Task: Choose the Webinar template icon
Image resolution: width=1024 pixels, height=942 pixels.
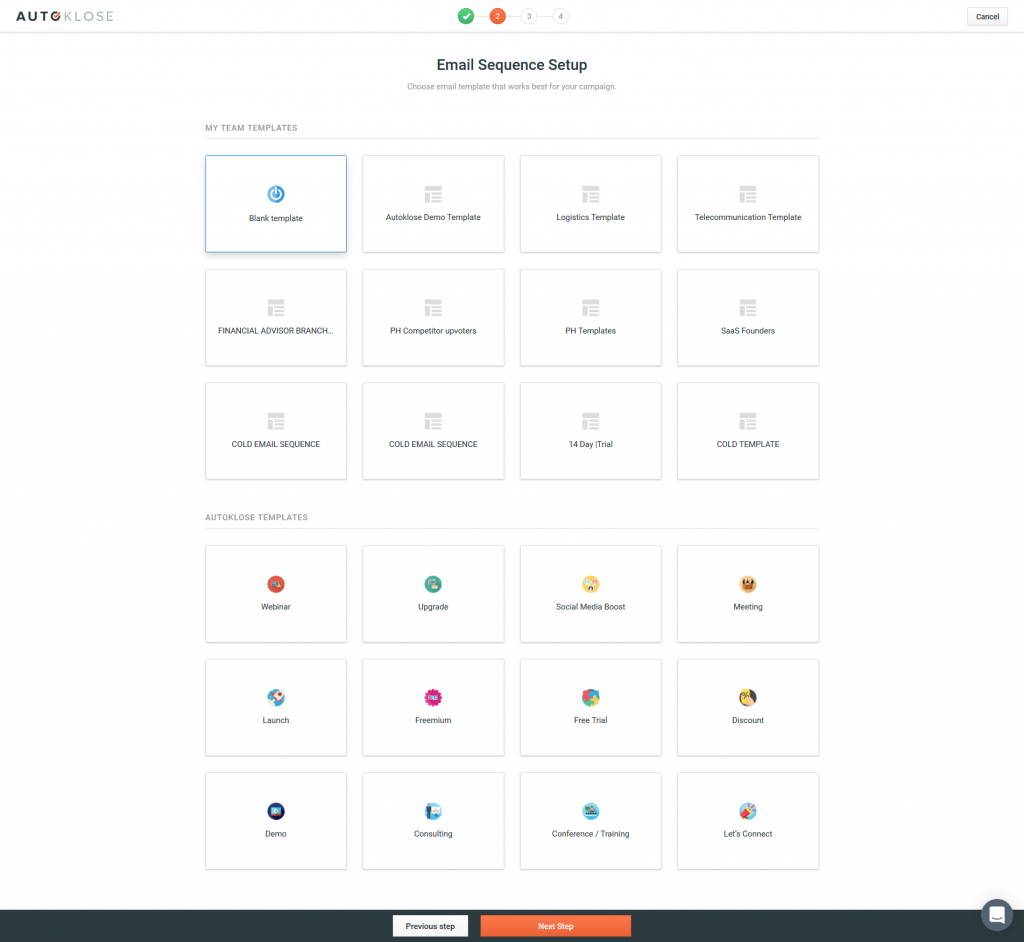Action: [276, 584]
